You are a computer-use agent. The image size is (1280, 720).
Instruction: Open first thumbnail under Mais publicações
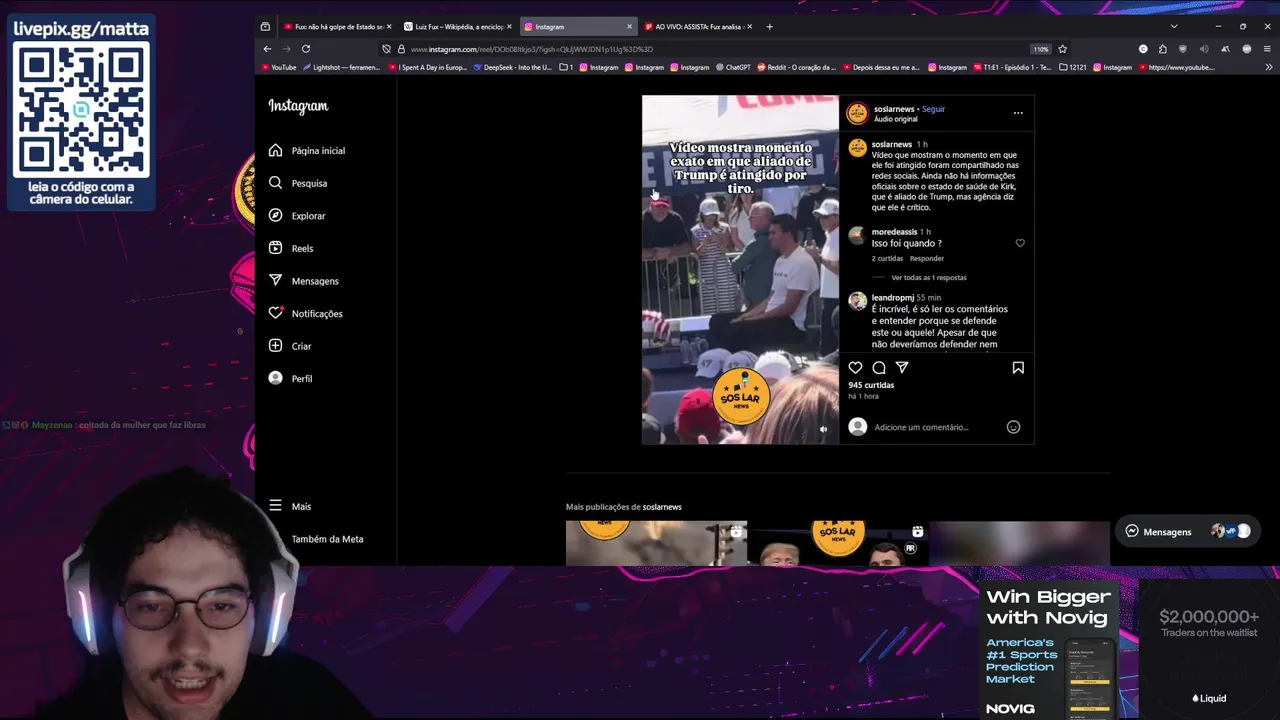(656, 543)
